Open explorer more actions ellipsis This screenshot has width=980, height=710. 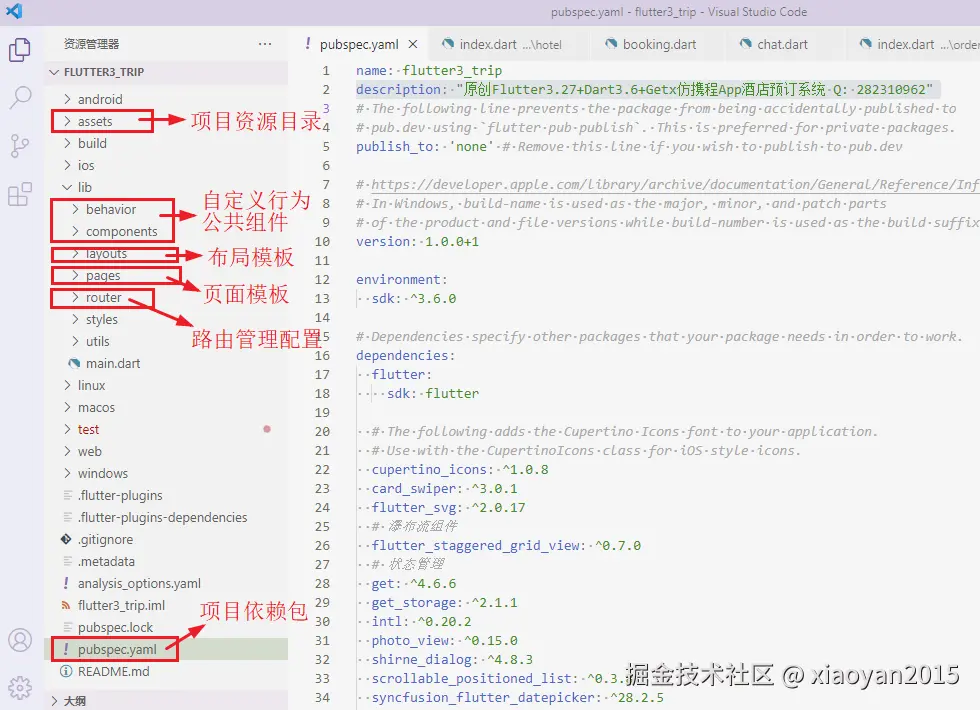point(265,44)
